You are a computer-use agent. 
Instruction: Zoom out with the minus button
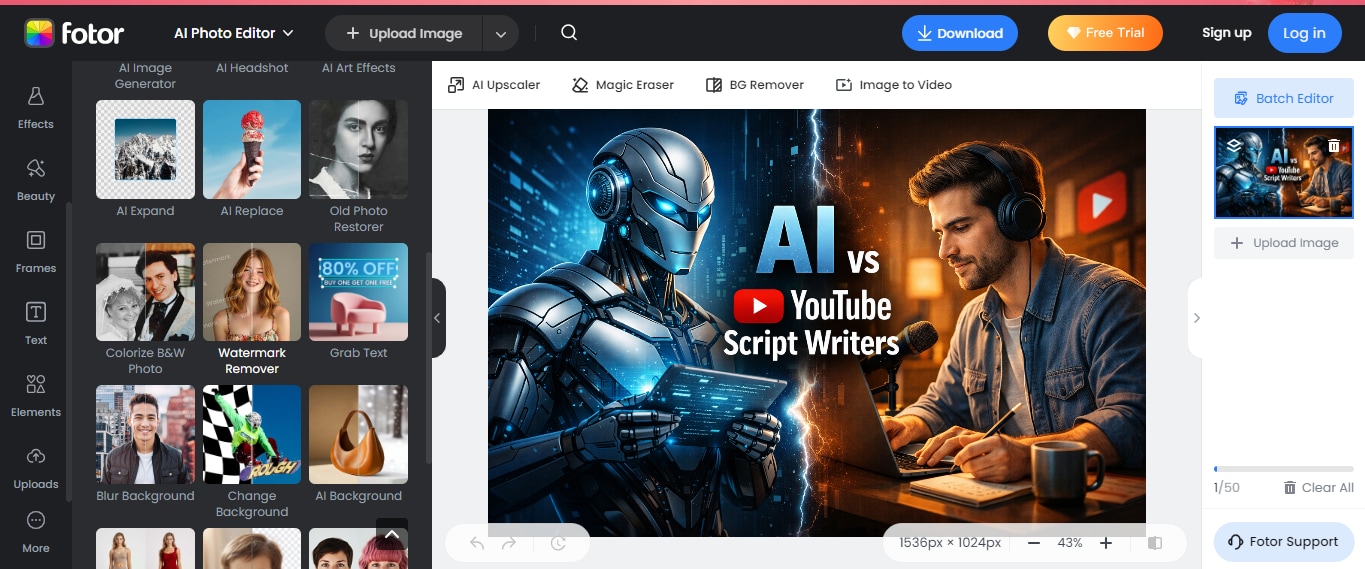click(1034, 543)
